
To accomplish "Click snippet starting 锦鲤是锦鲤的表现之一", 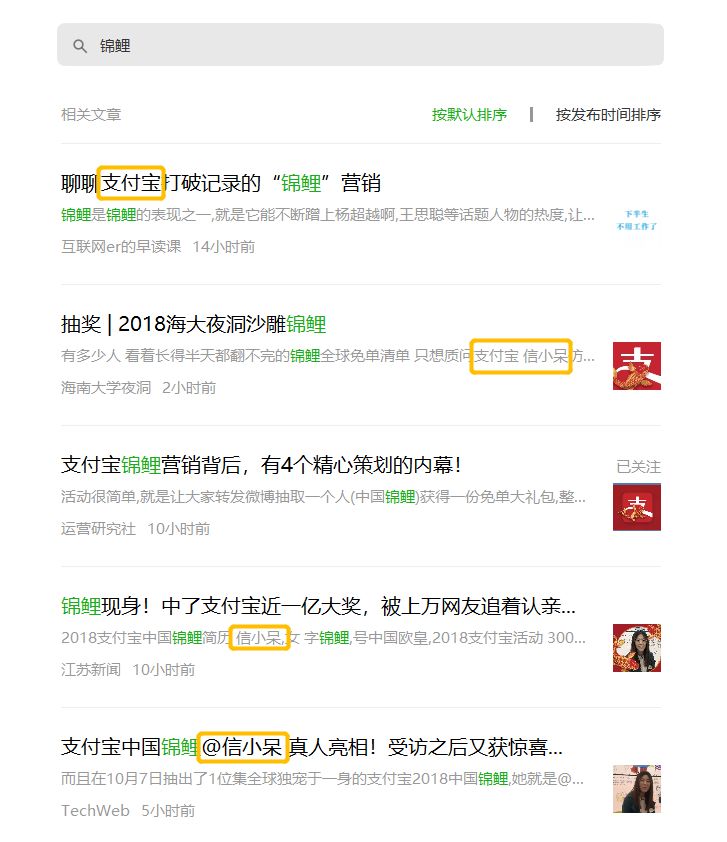I will pos(328,215).
